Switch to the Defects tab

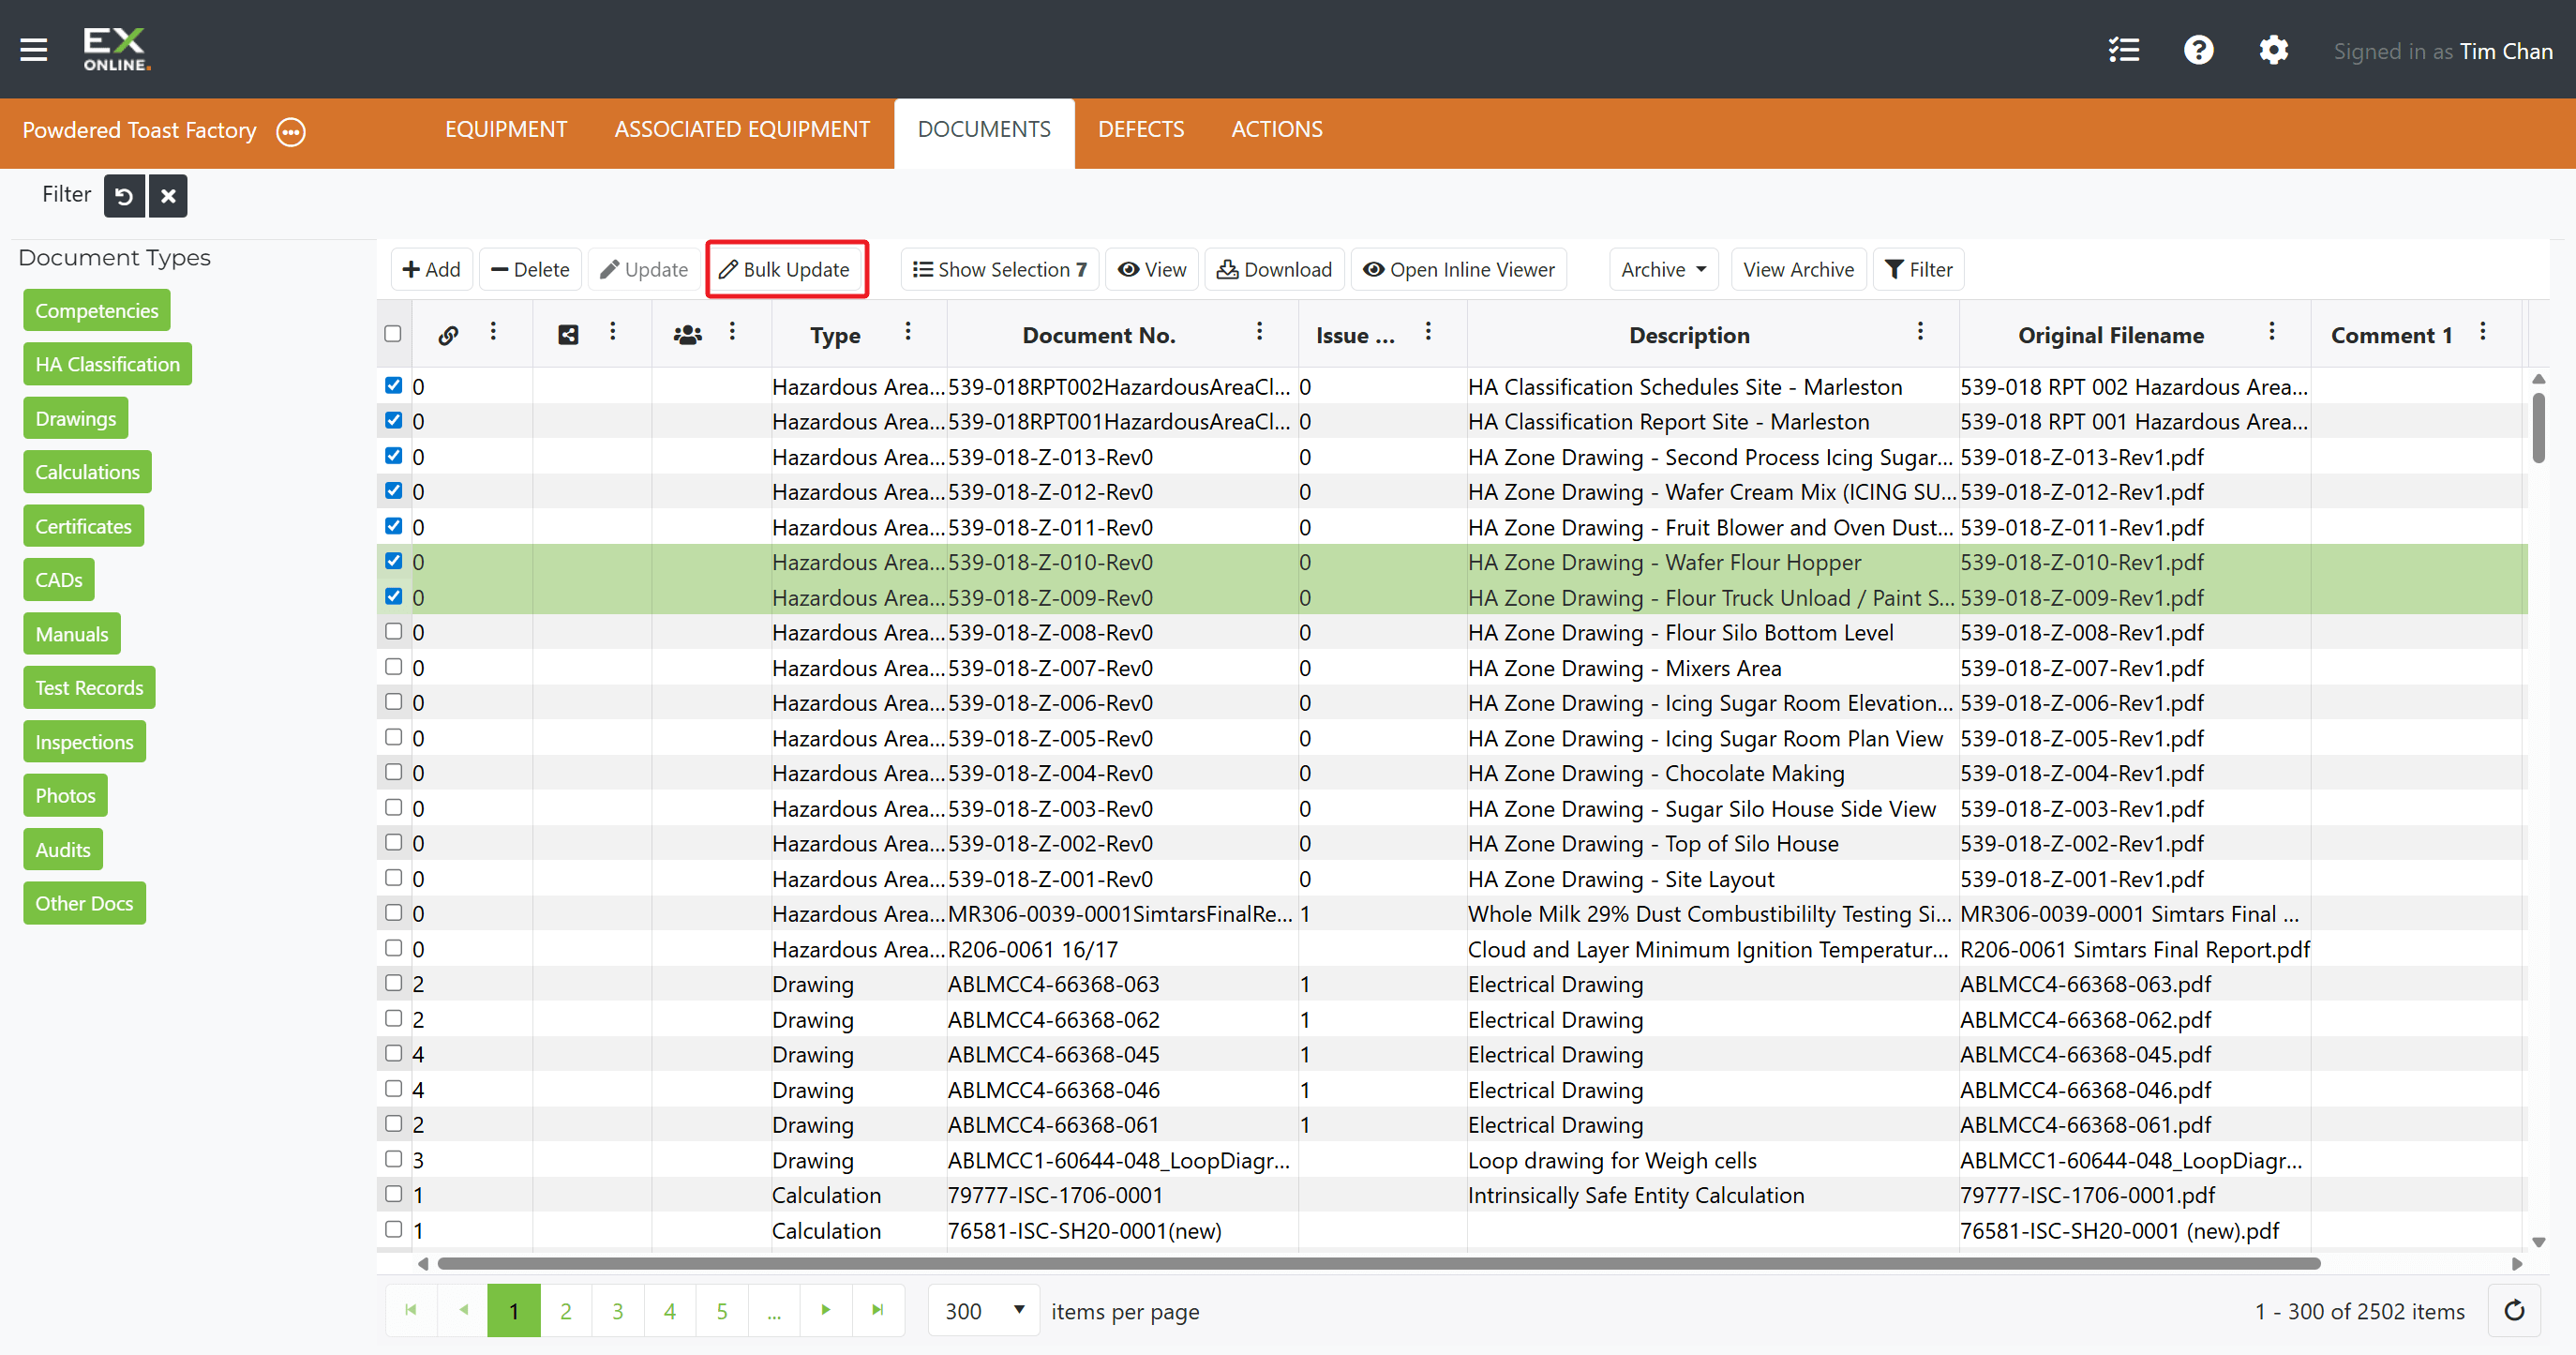point(1140,130)
